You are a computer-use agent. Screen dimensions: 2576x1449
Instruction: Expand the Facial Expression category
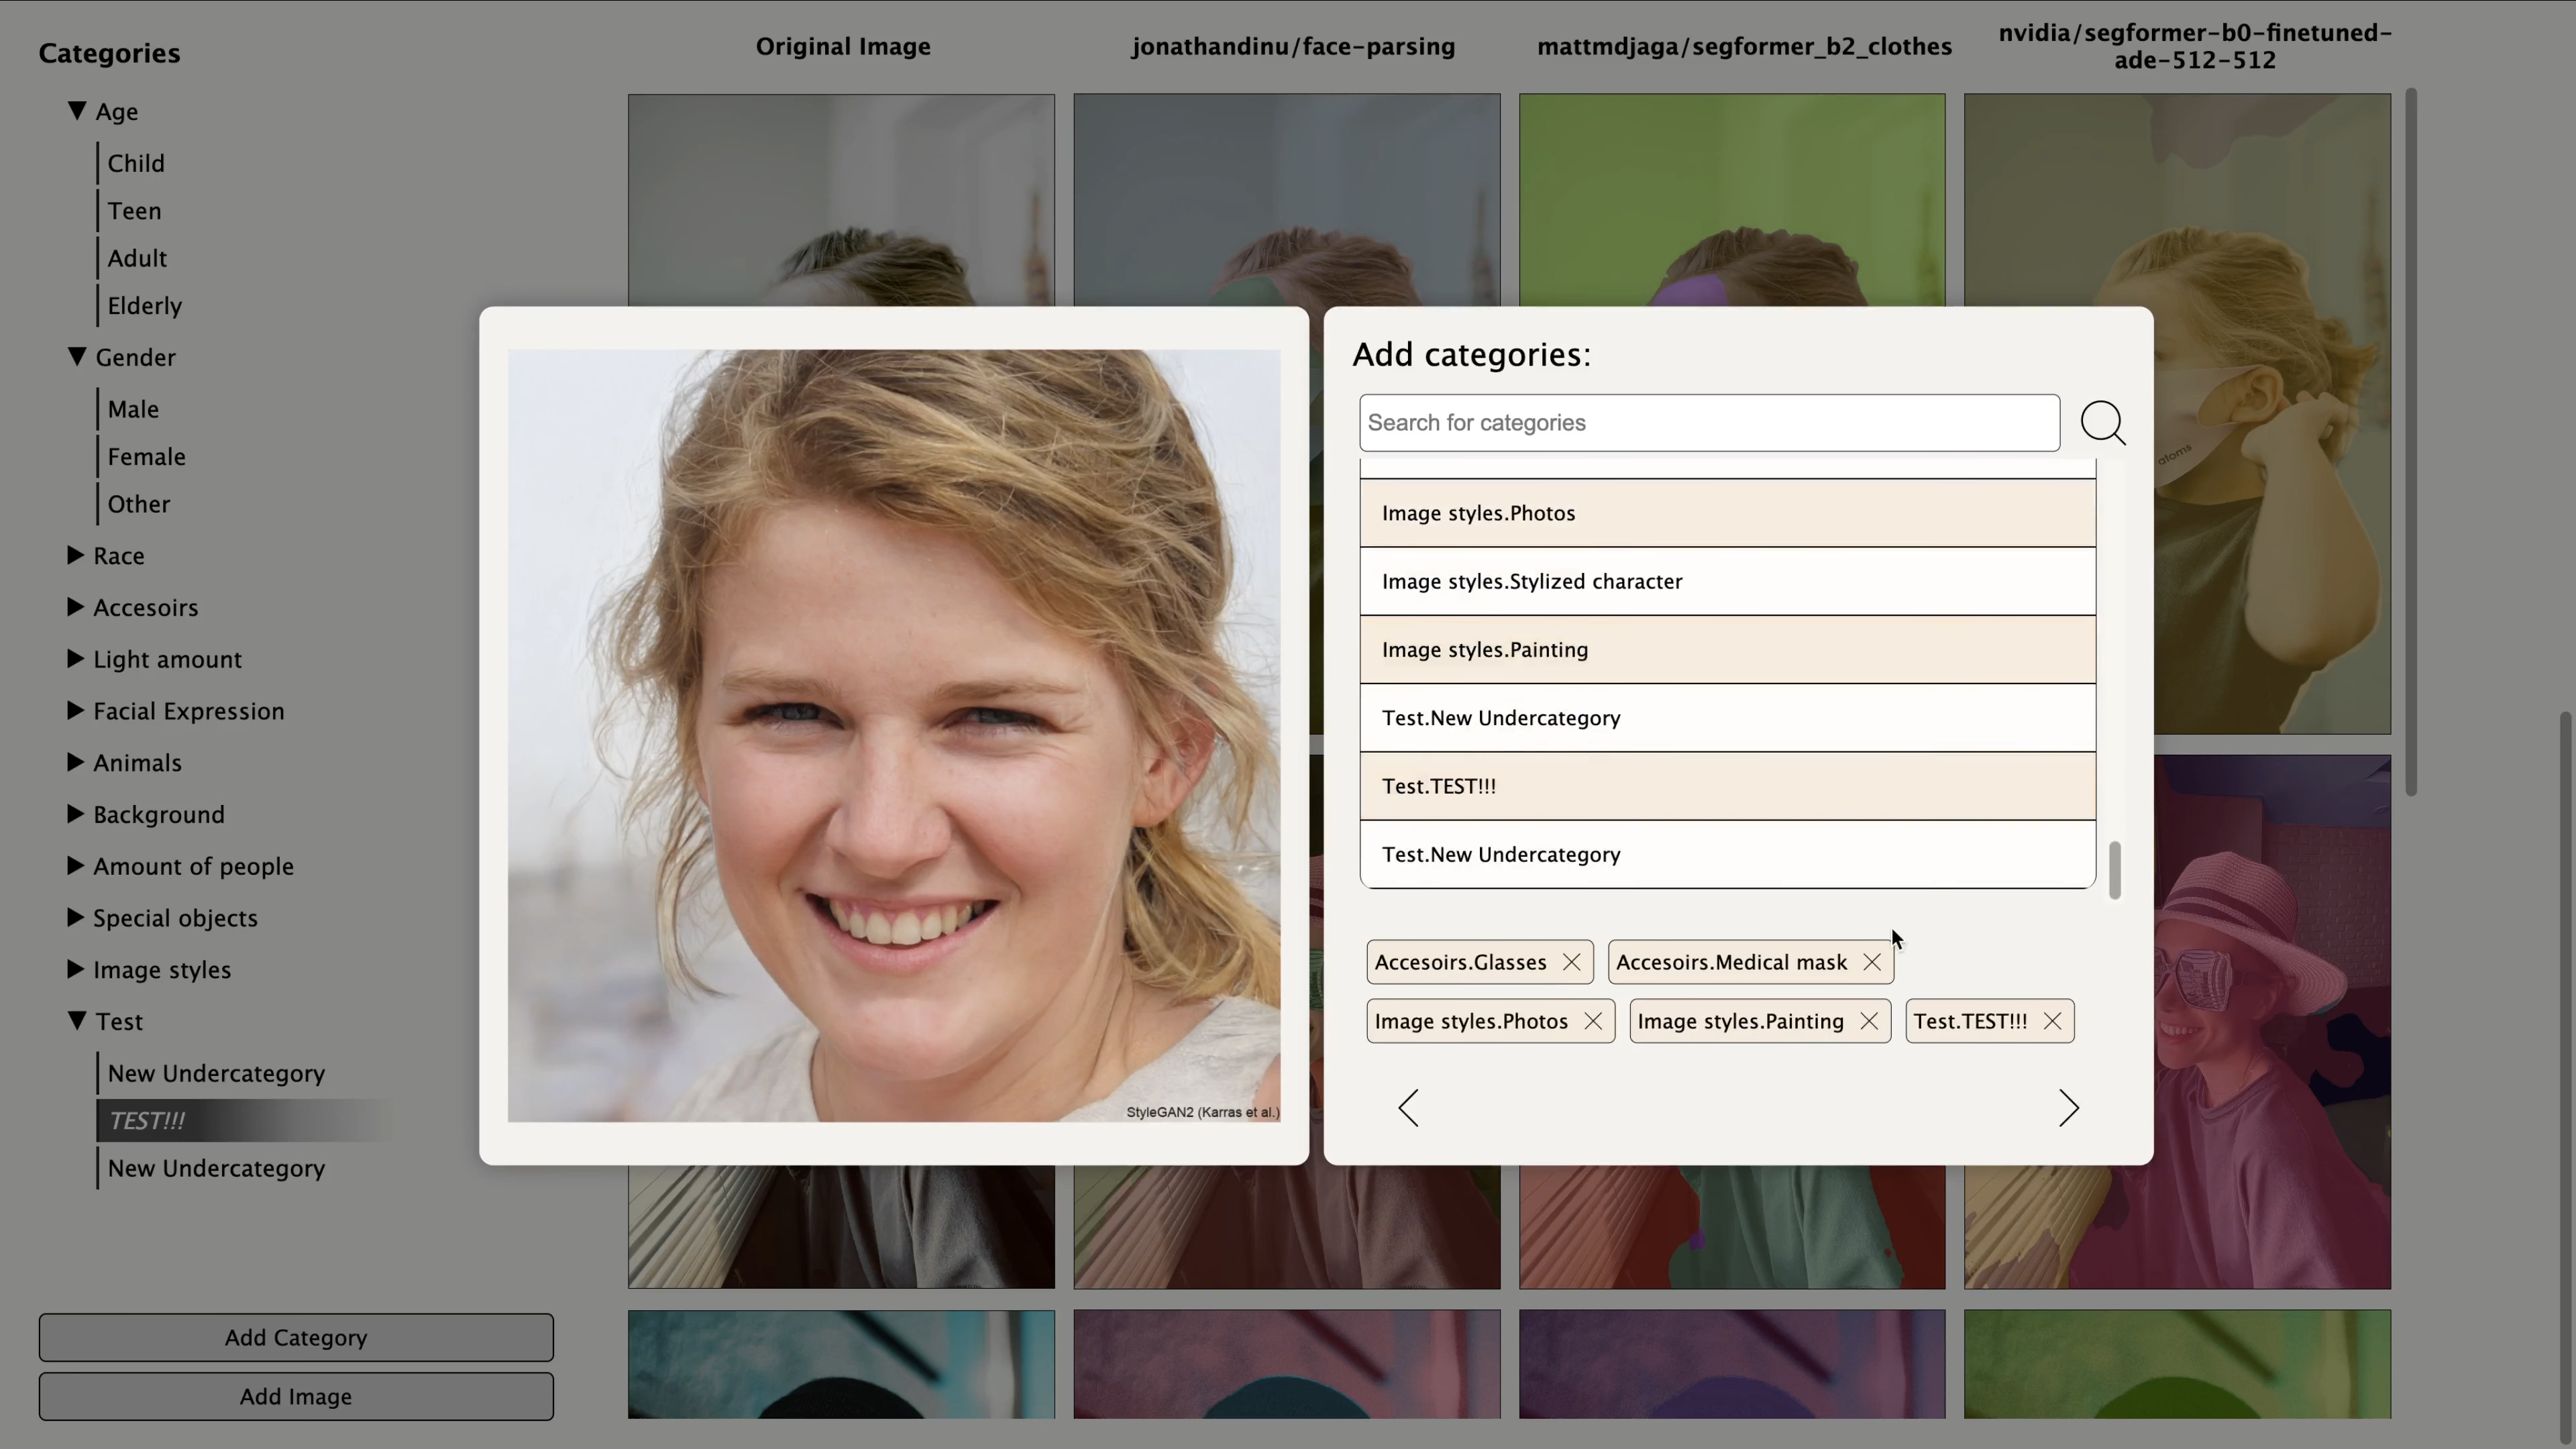[x=75, y=711]
